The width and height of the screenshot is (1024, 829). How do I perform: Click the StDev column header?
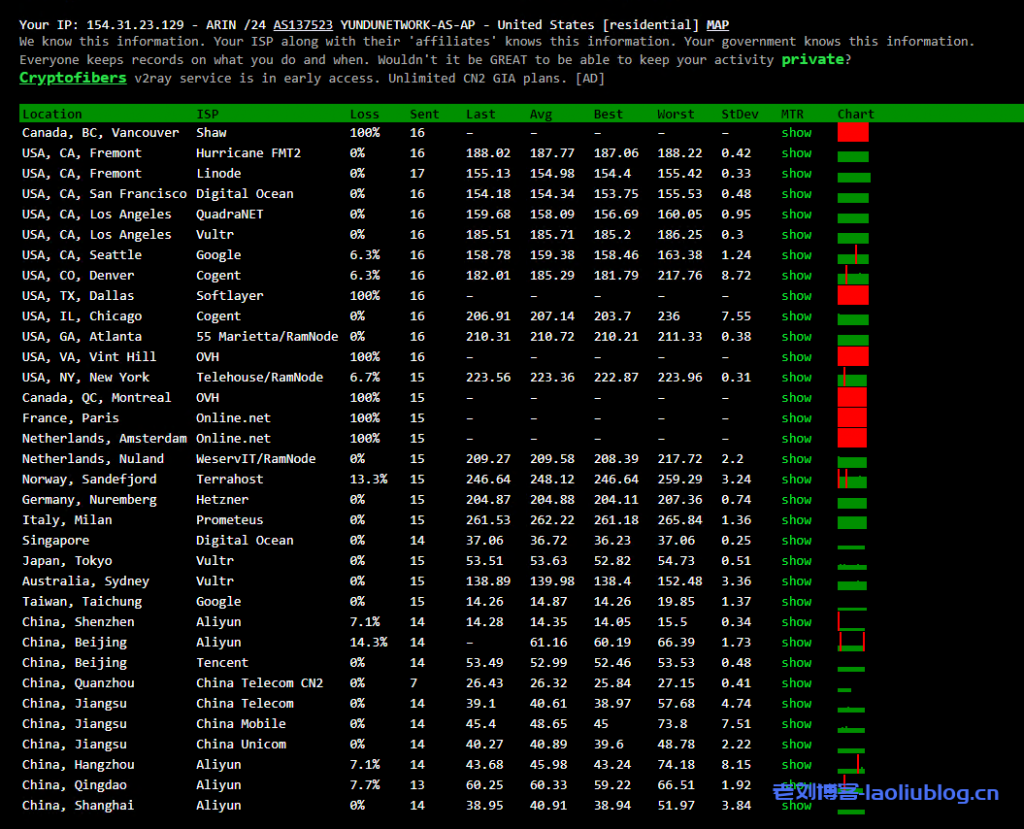coord(740,114)
